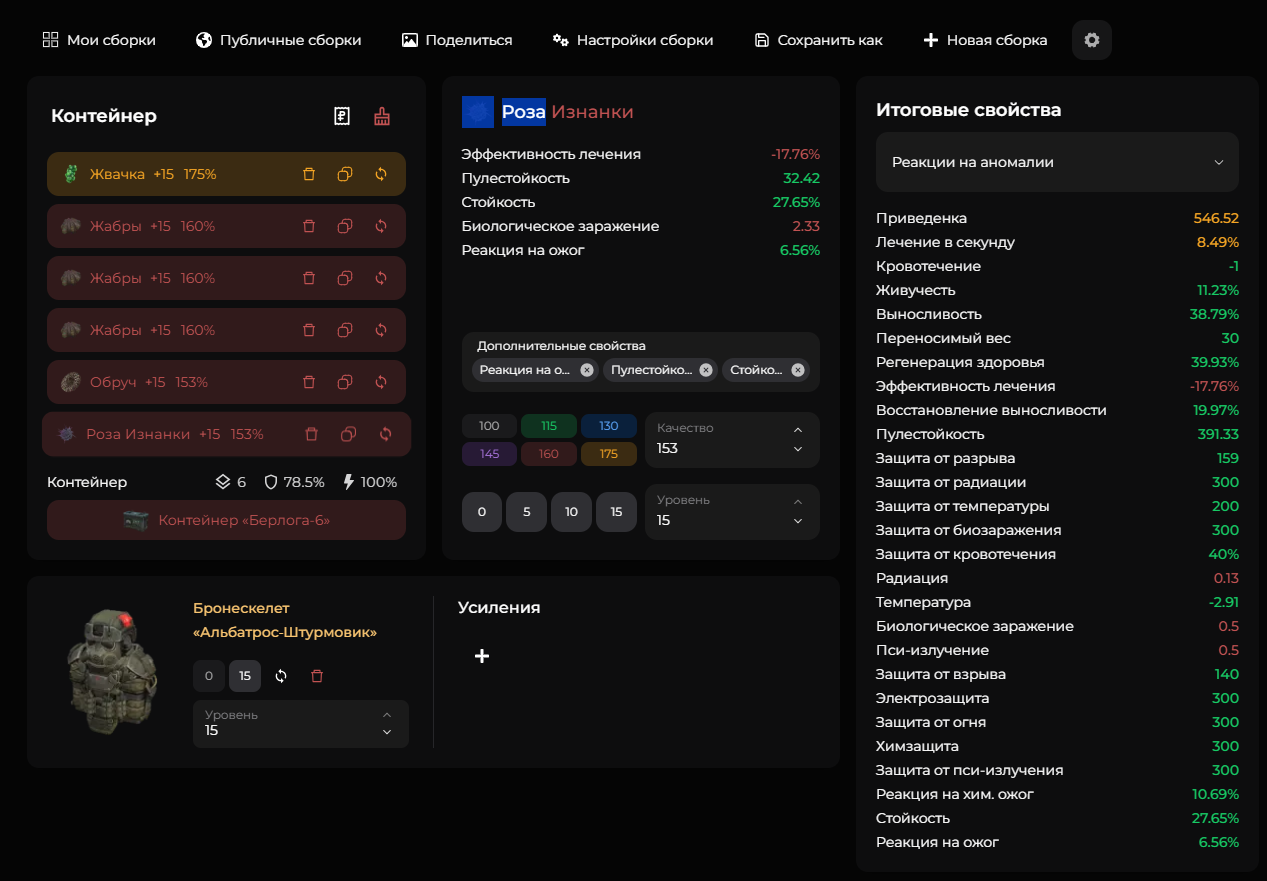Open Публичные сборки menu item

[278, 40]
